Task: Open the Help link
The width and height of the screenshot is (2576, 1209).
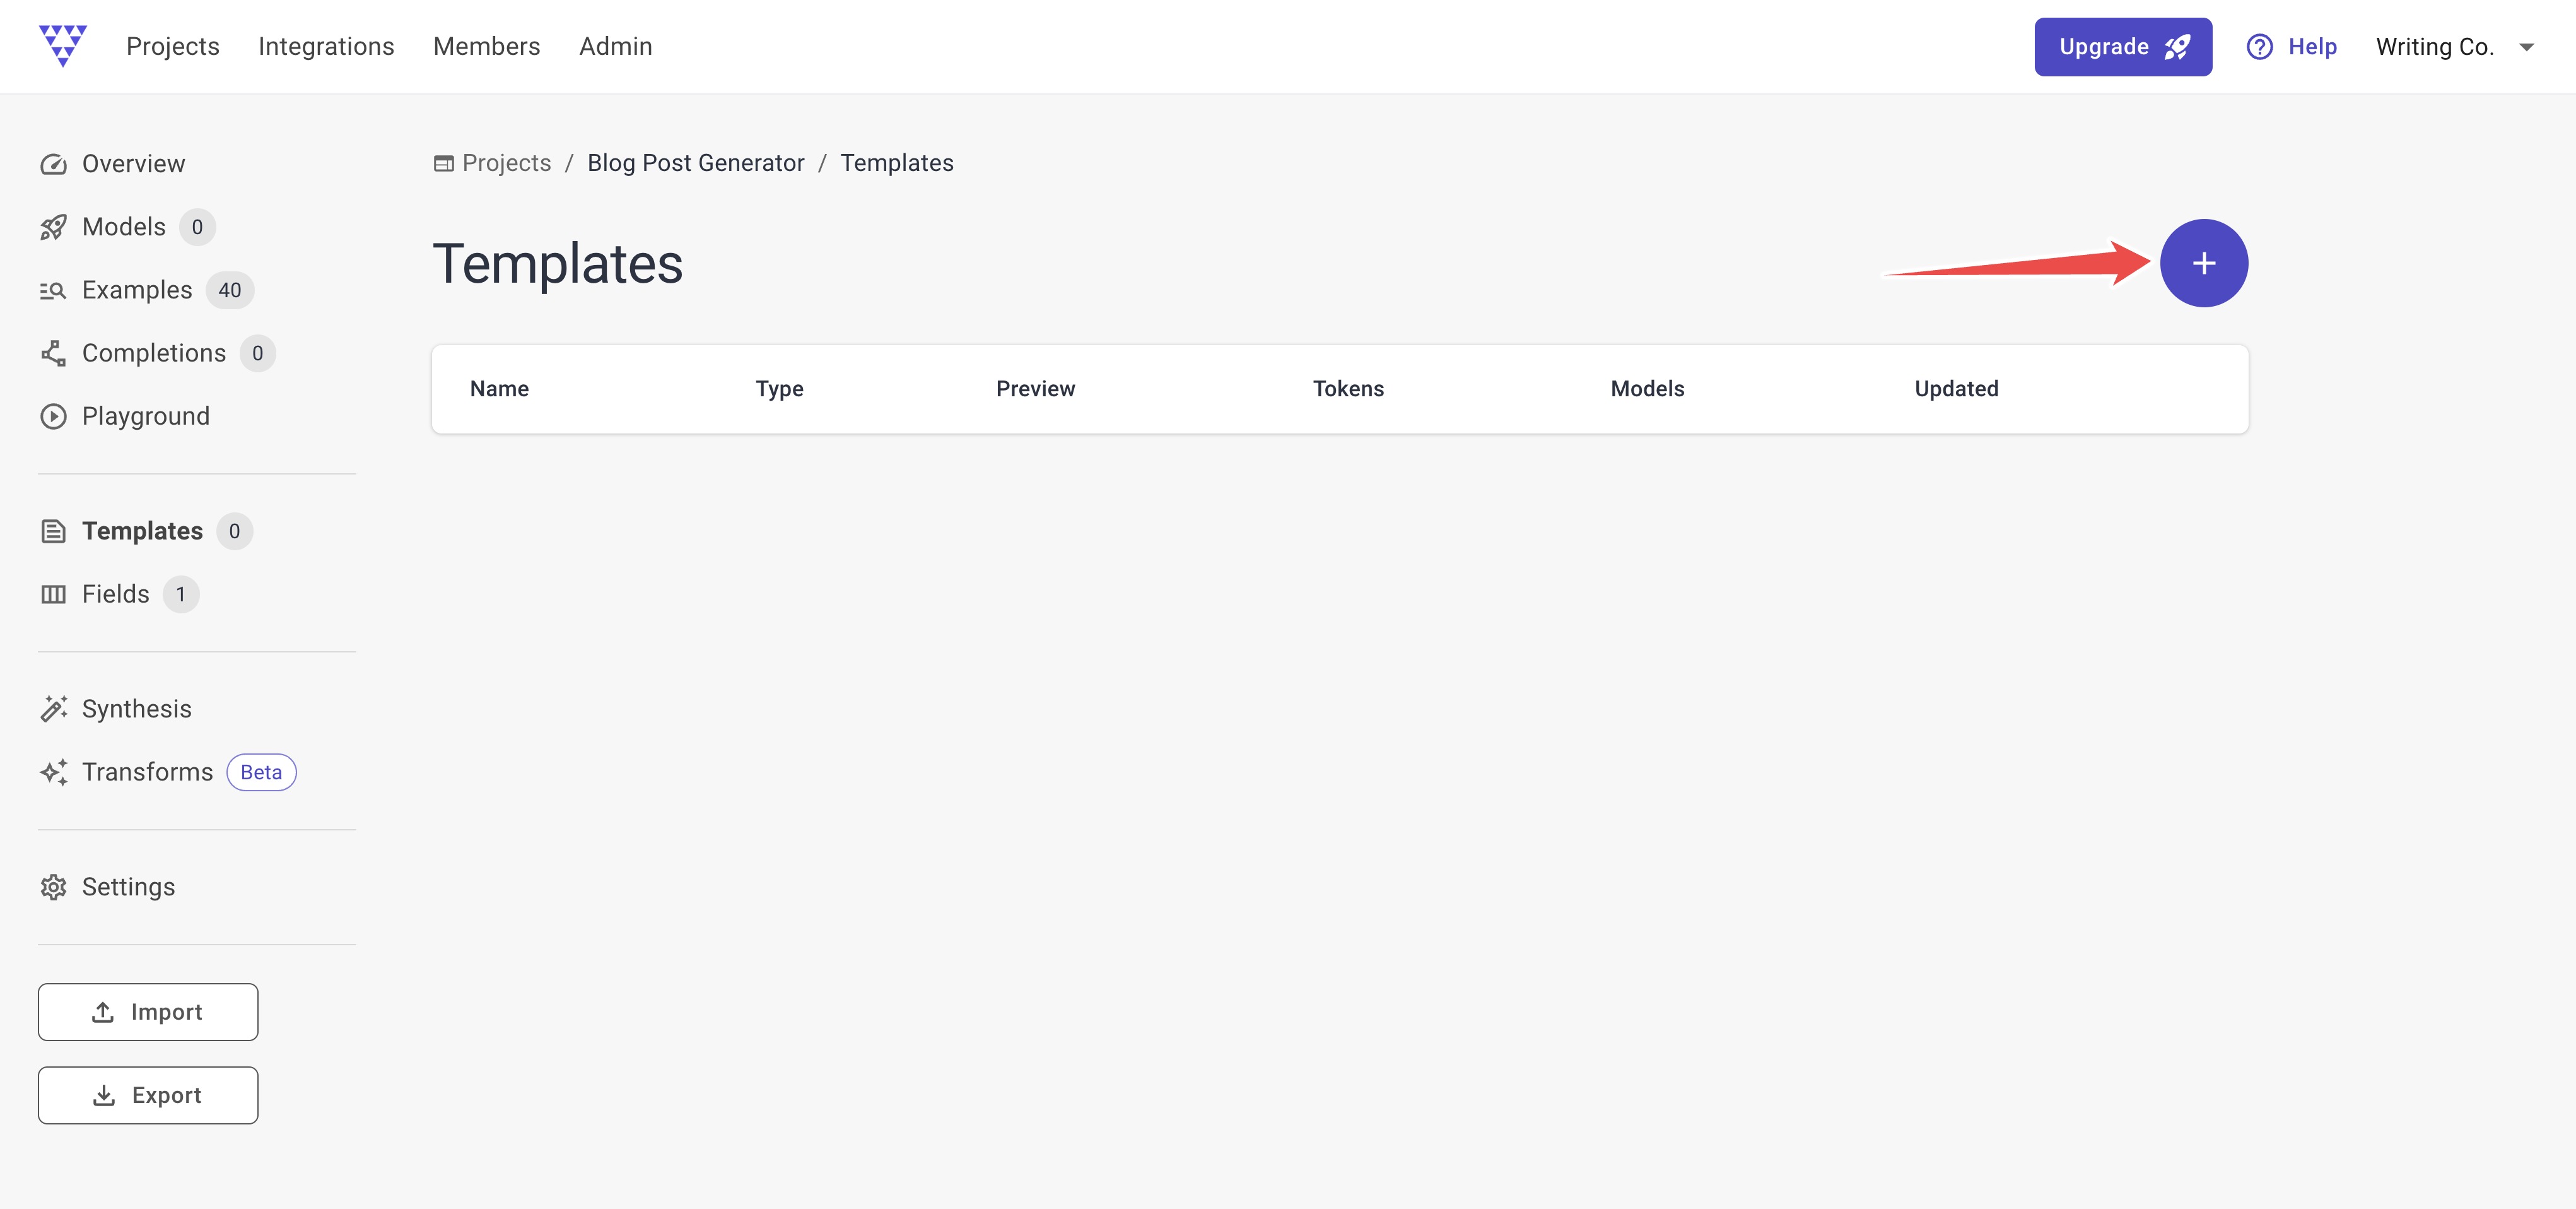Action: coord(2312,47)
